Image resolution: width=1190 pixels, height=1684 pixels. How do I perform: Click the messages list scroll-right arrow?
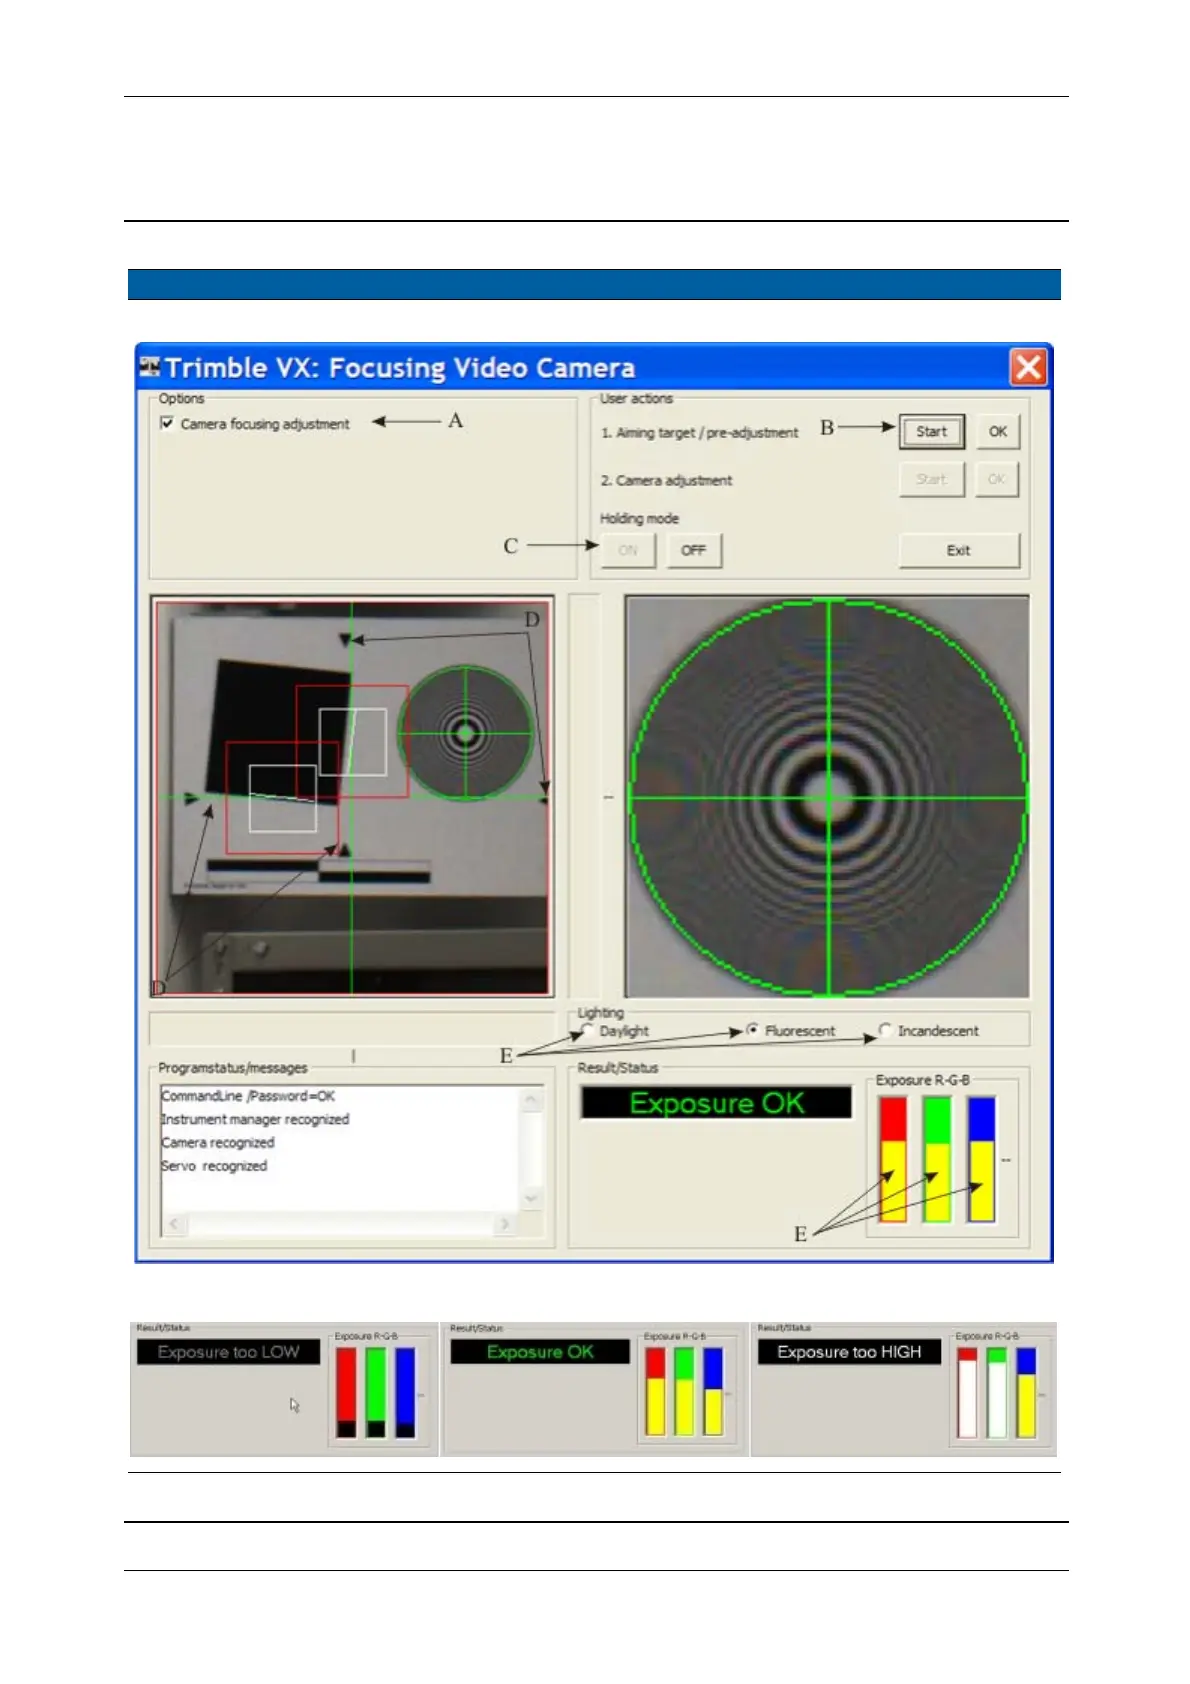pos(505,1223)
